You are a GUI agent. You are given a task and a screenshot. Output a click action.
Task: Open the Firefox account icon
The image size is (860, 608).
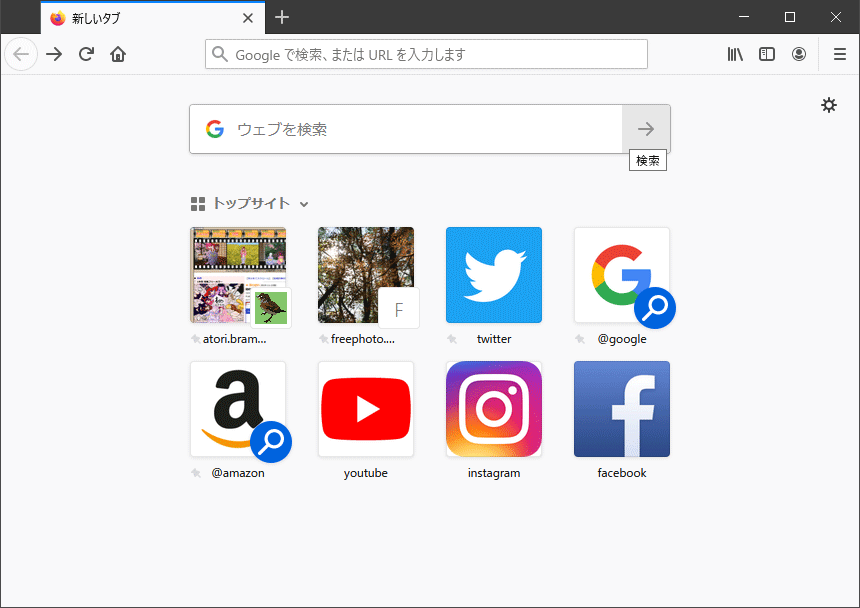click(799, 54)
